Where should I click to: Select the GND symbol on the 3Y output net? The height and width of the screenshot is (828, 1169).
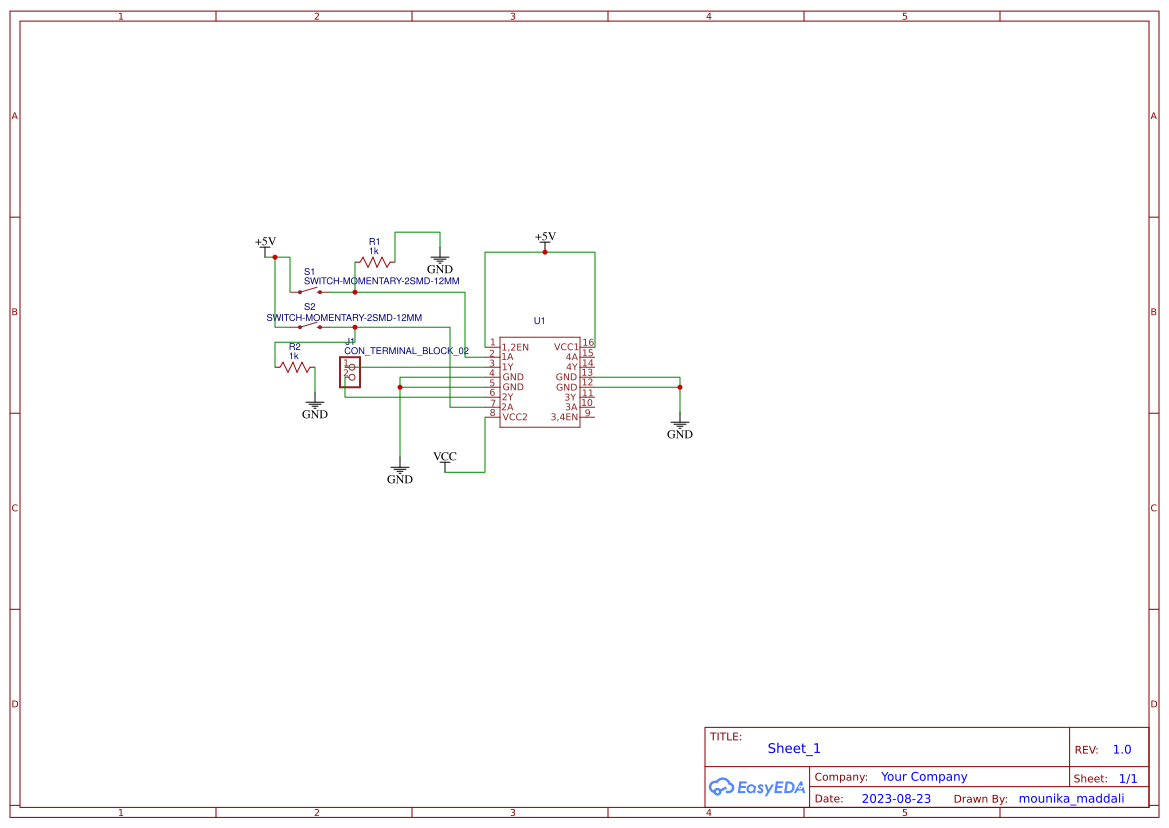(x=679, y=428)
